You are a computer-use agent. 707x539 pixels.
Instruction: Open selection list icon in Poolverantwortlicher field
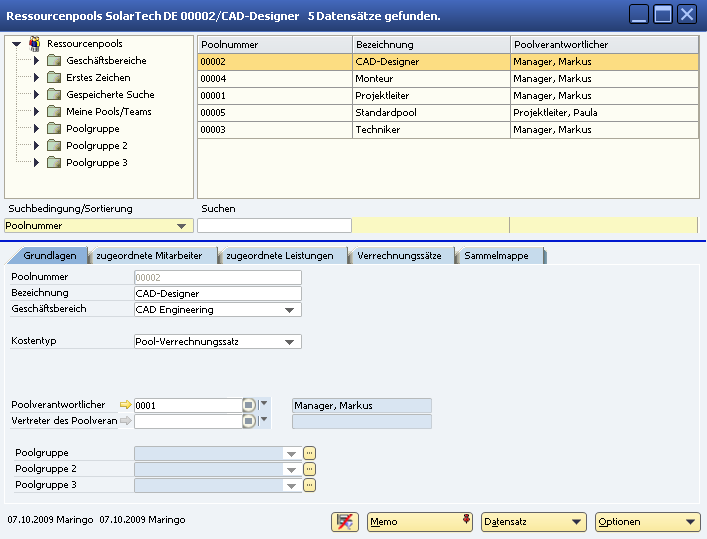pyautogui.click(x=248, y=405)
